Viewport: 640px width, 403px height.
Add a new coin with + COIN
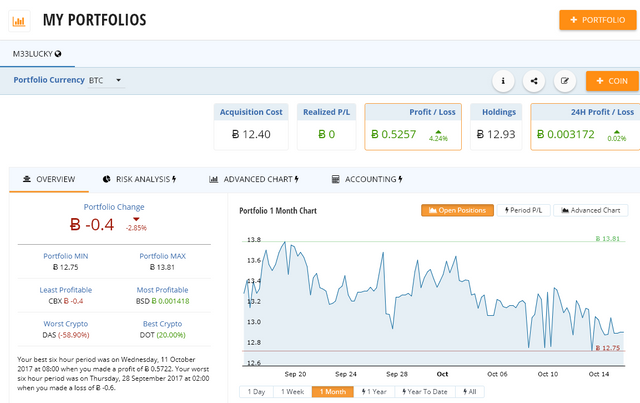coord(611,81)
